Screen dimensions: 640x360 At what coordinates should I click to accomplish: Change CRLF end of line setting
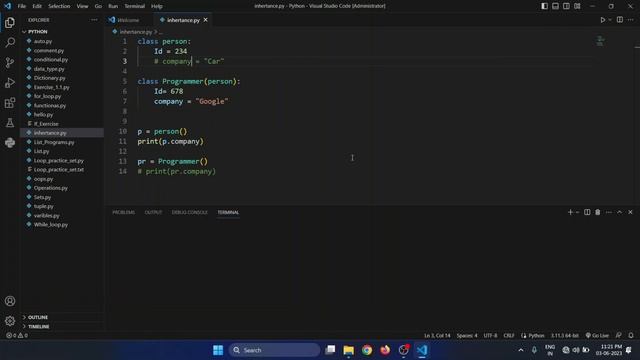click(x=509, y=336)
